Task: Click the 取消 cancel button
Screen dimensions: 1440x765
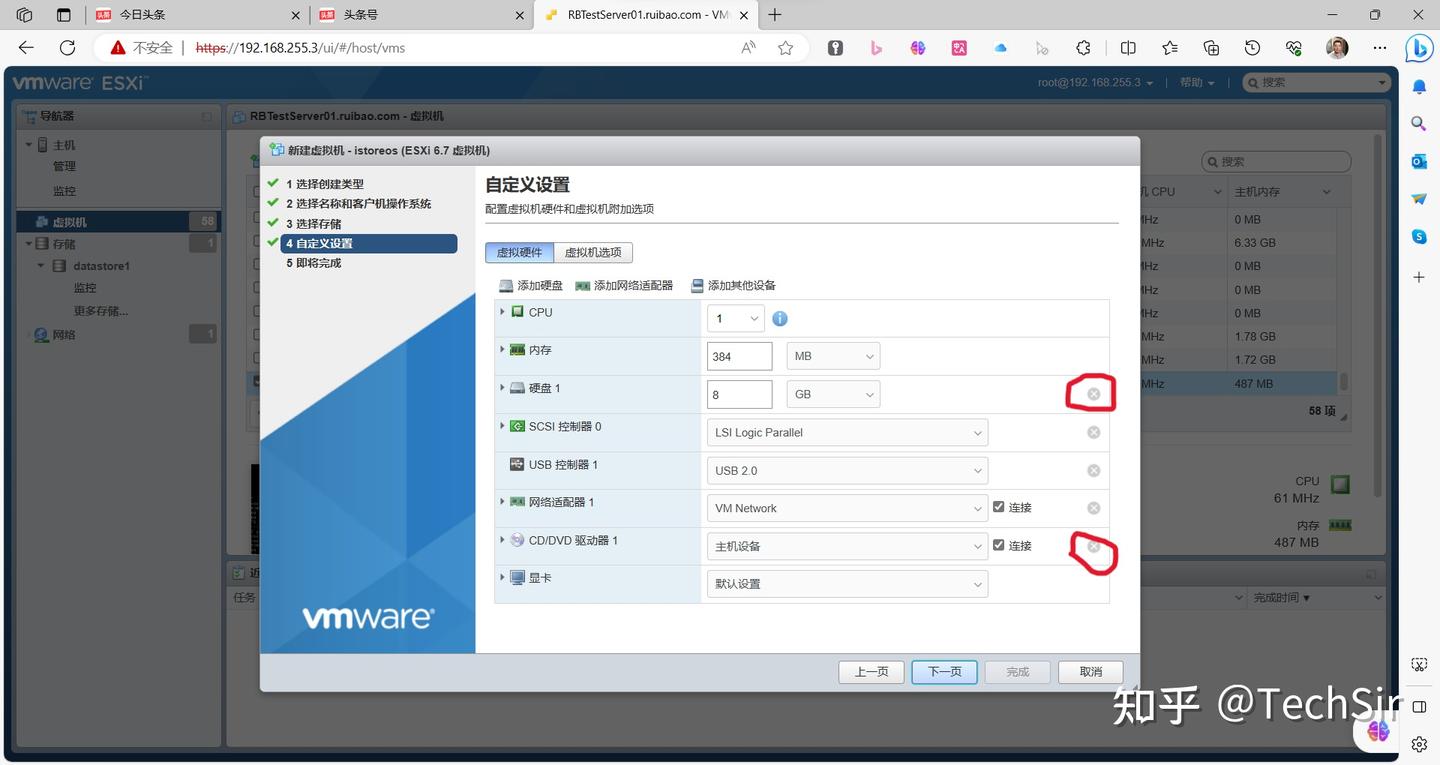Action: point(1090,672)
